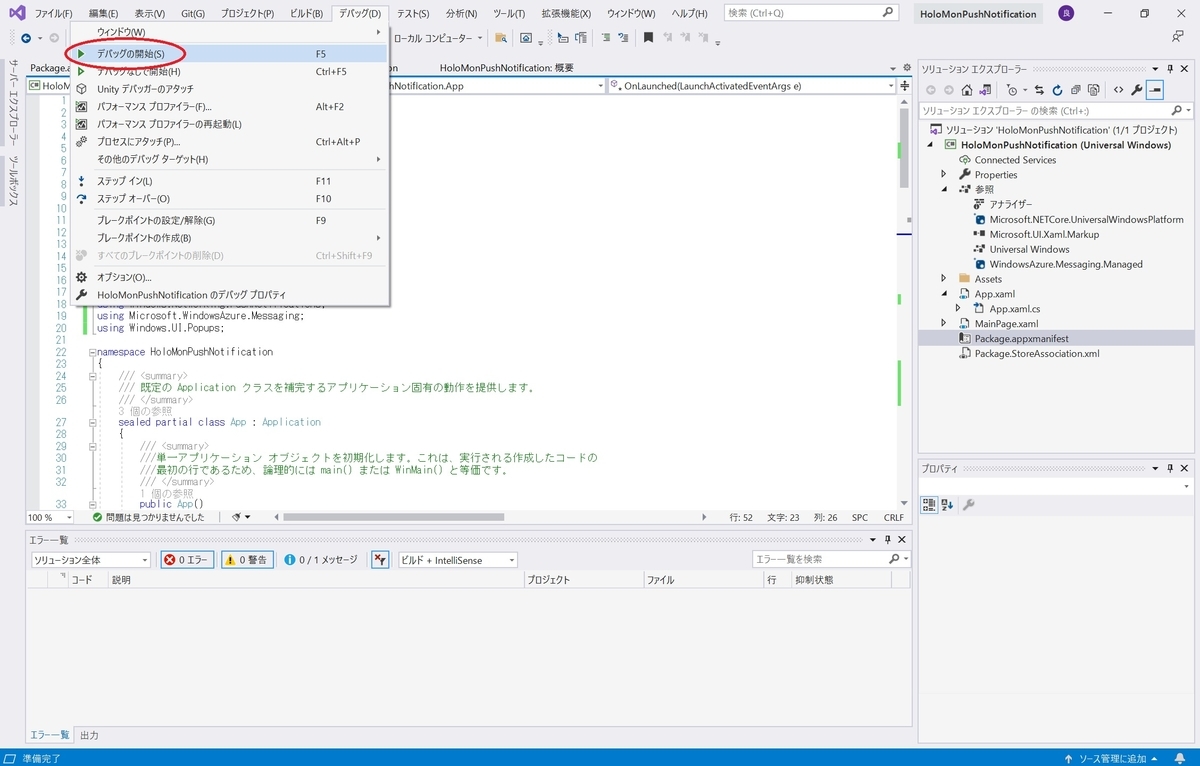Image resolution: width=1200 pixels, height=766 pixels.
Task: Choose ブレークポイントの設定/解除
Action: coord(229,220)
